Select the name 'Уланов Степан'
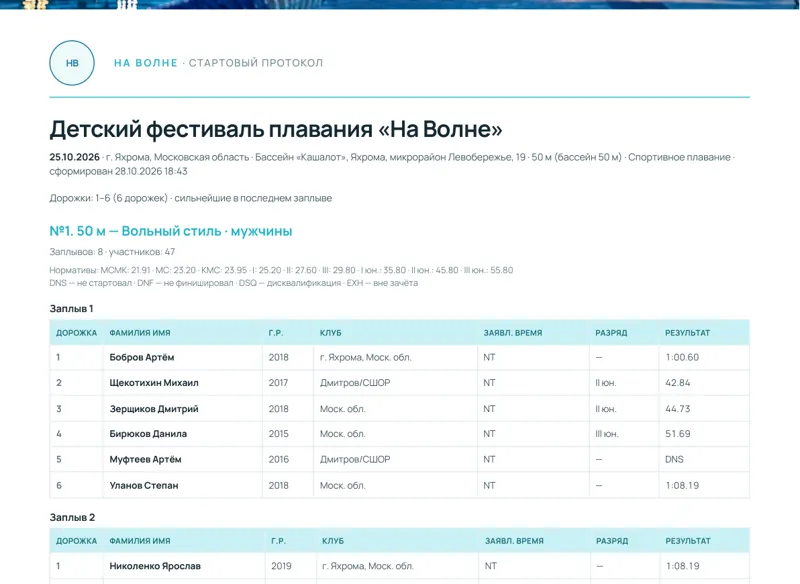This screenshot has height=584, width=800. 144,485
